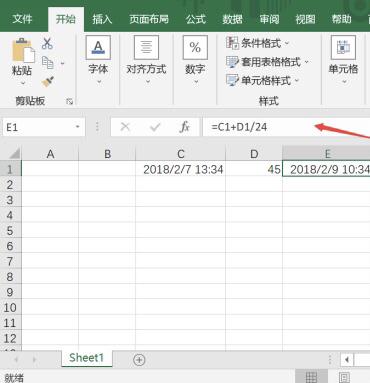
Task: Open Cell Styles (单元格样式) dropdown
Action: 263,81
